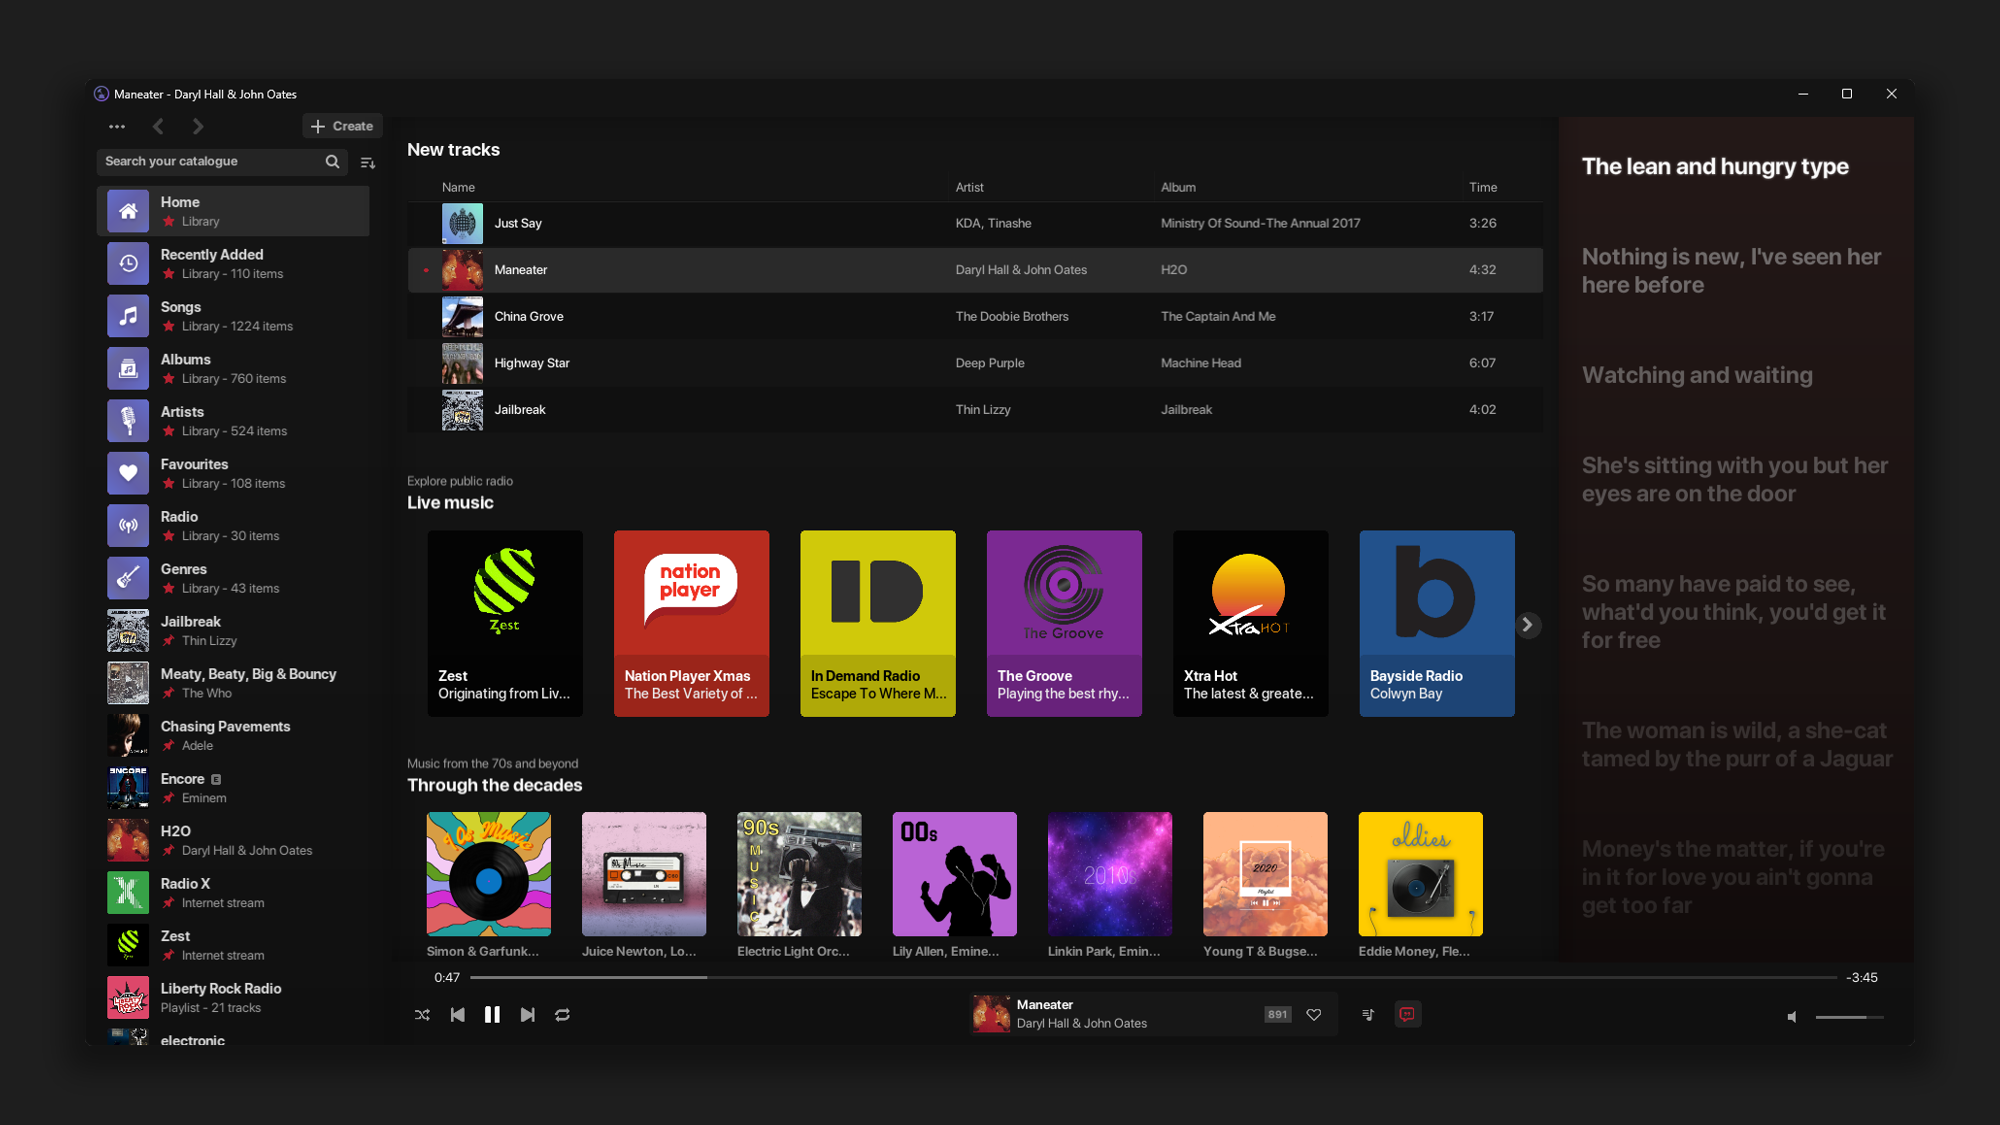Open the play queue icon
This screenshot has width=2000, height=1125.
tap(1368, 1014)
